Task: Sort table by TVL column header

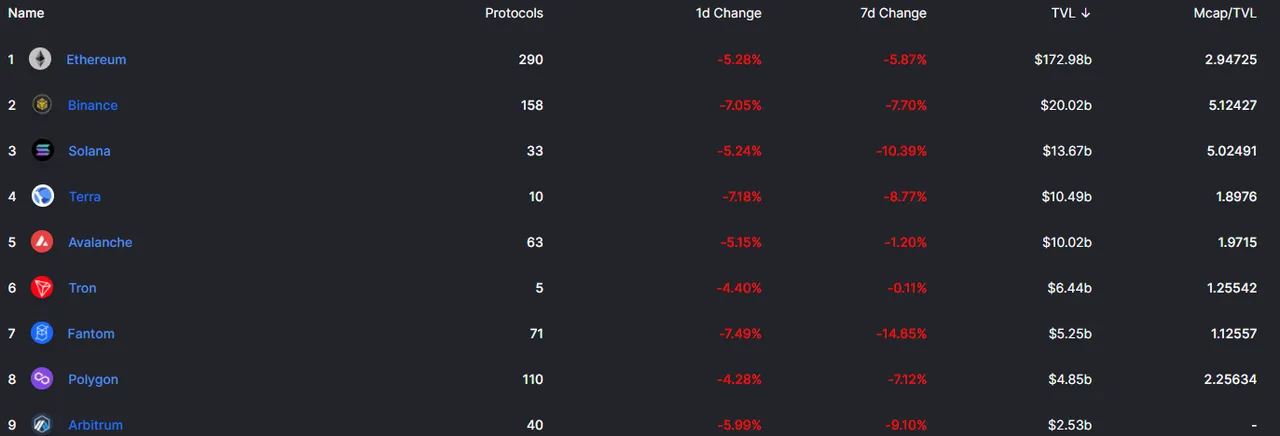Action: tap(1071, 13)
